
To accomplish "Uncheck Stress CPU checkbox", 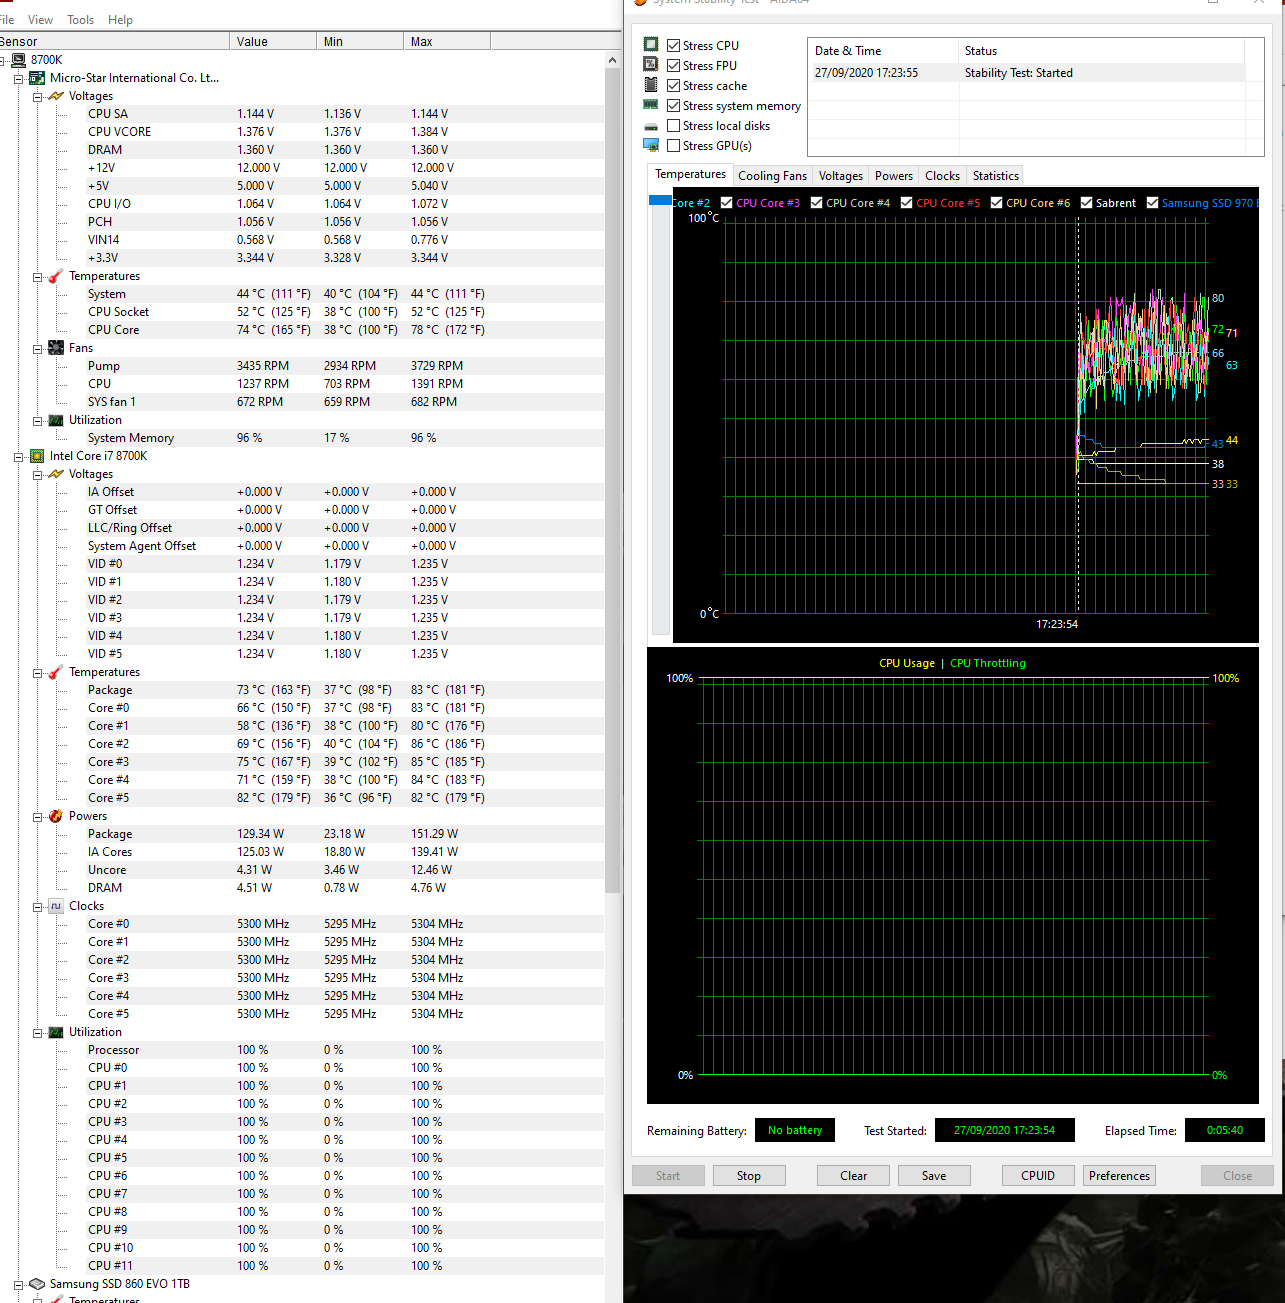I will click(674, 46).
